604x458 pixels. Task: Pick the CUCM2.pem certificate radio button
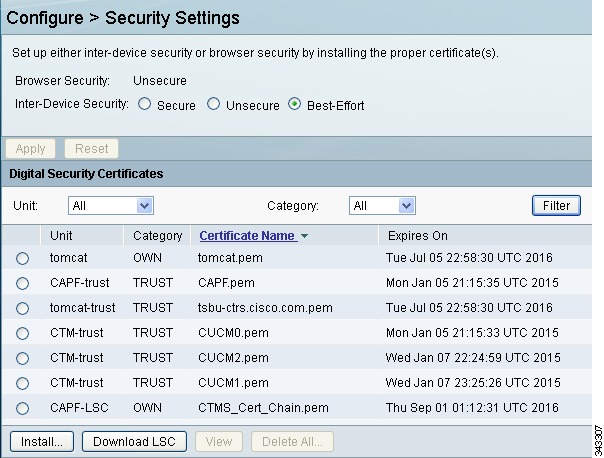(x=22, y=358)
